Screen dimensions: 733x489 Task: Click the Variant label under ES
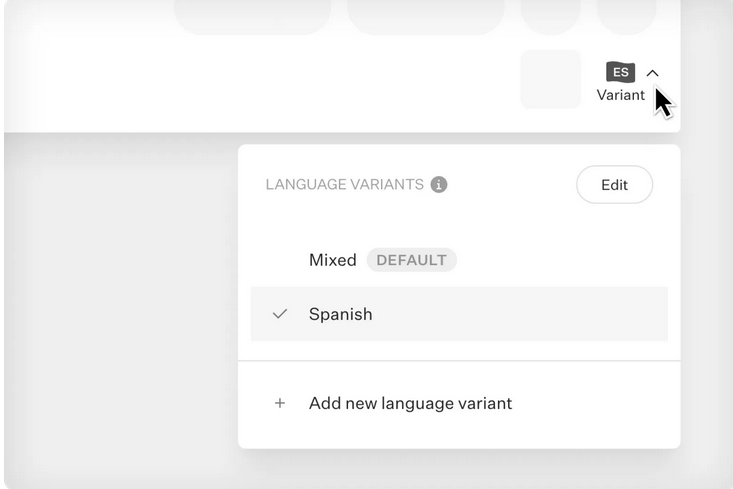(620, 95)
